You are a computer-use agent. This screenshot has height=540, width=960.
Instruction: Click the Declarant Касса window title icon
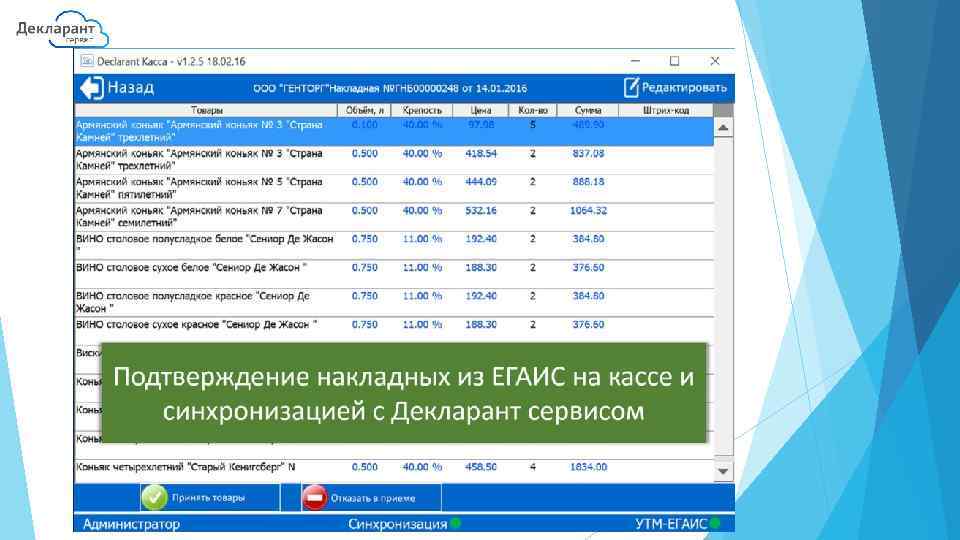pos(87,61)
